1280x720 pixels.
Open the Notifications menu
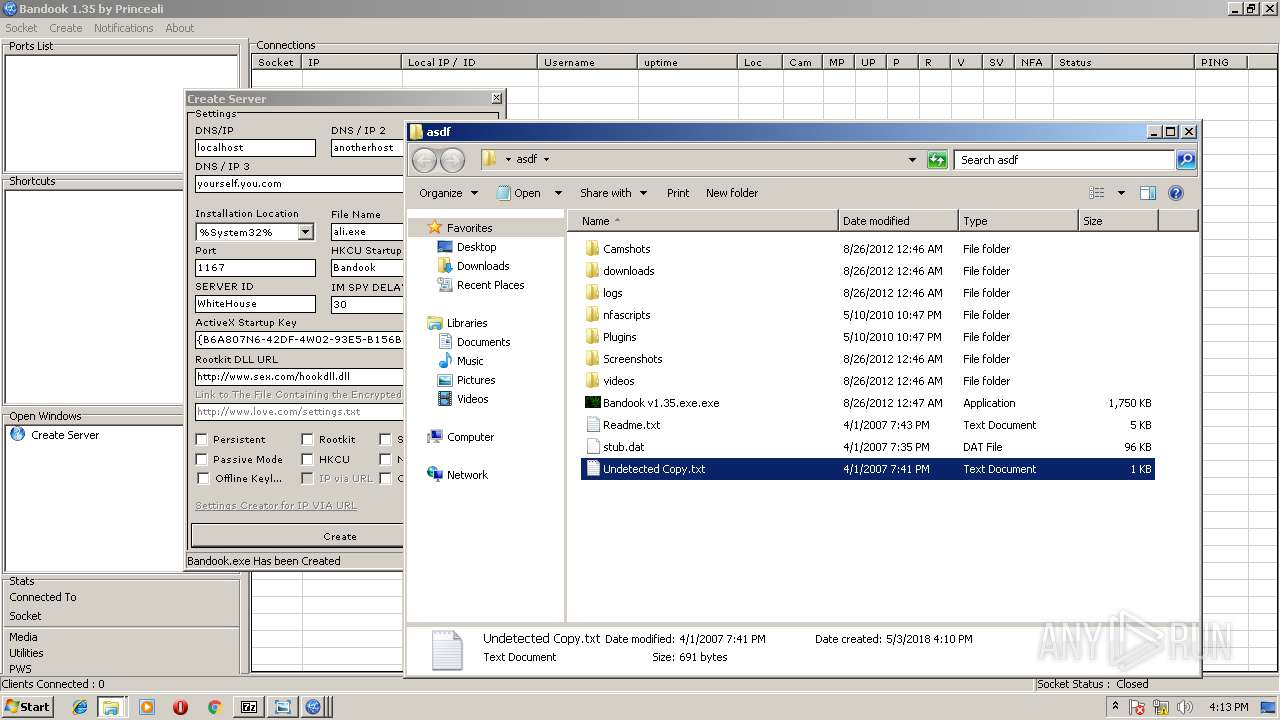pos(123,28)
